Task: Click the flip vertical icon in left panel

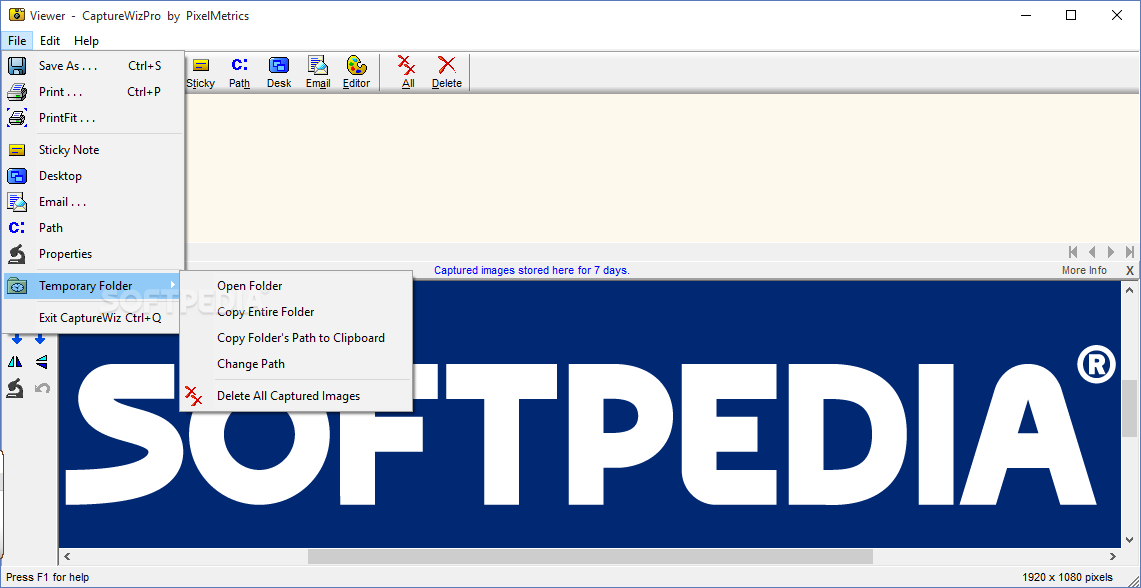Action: click(x=41, y=362)
